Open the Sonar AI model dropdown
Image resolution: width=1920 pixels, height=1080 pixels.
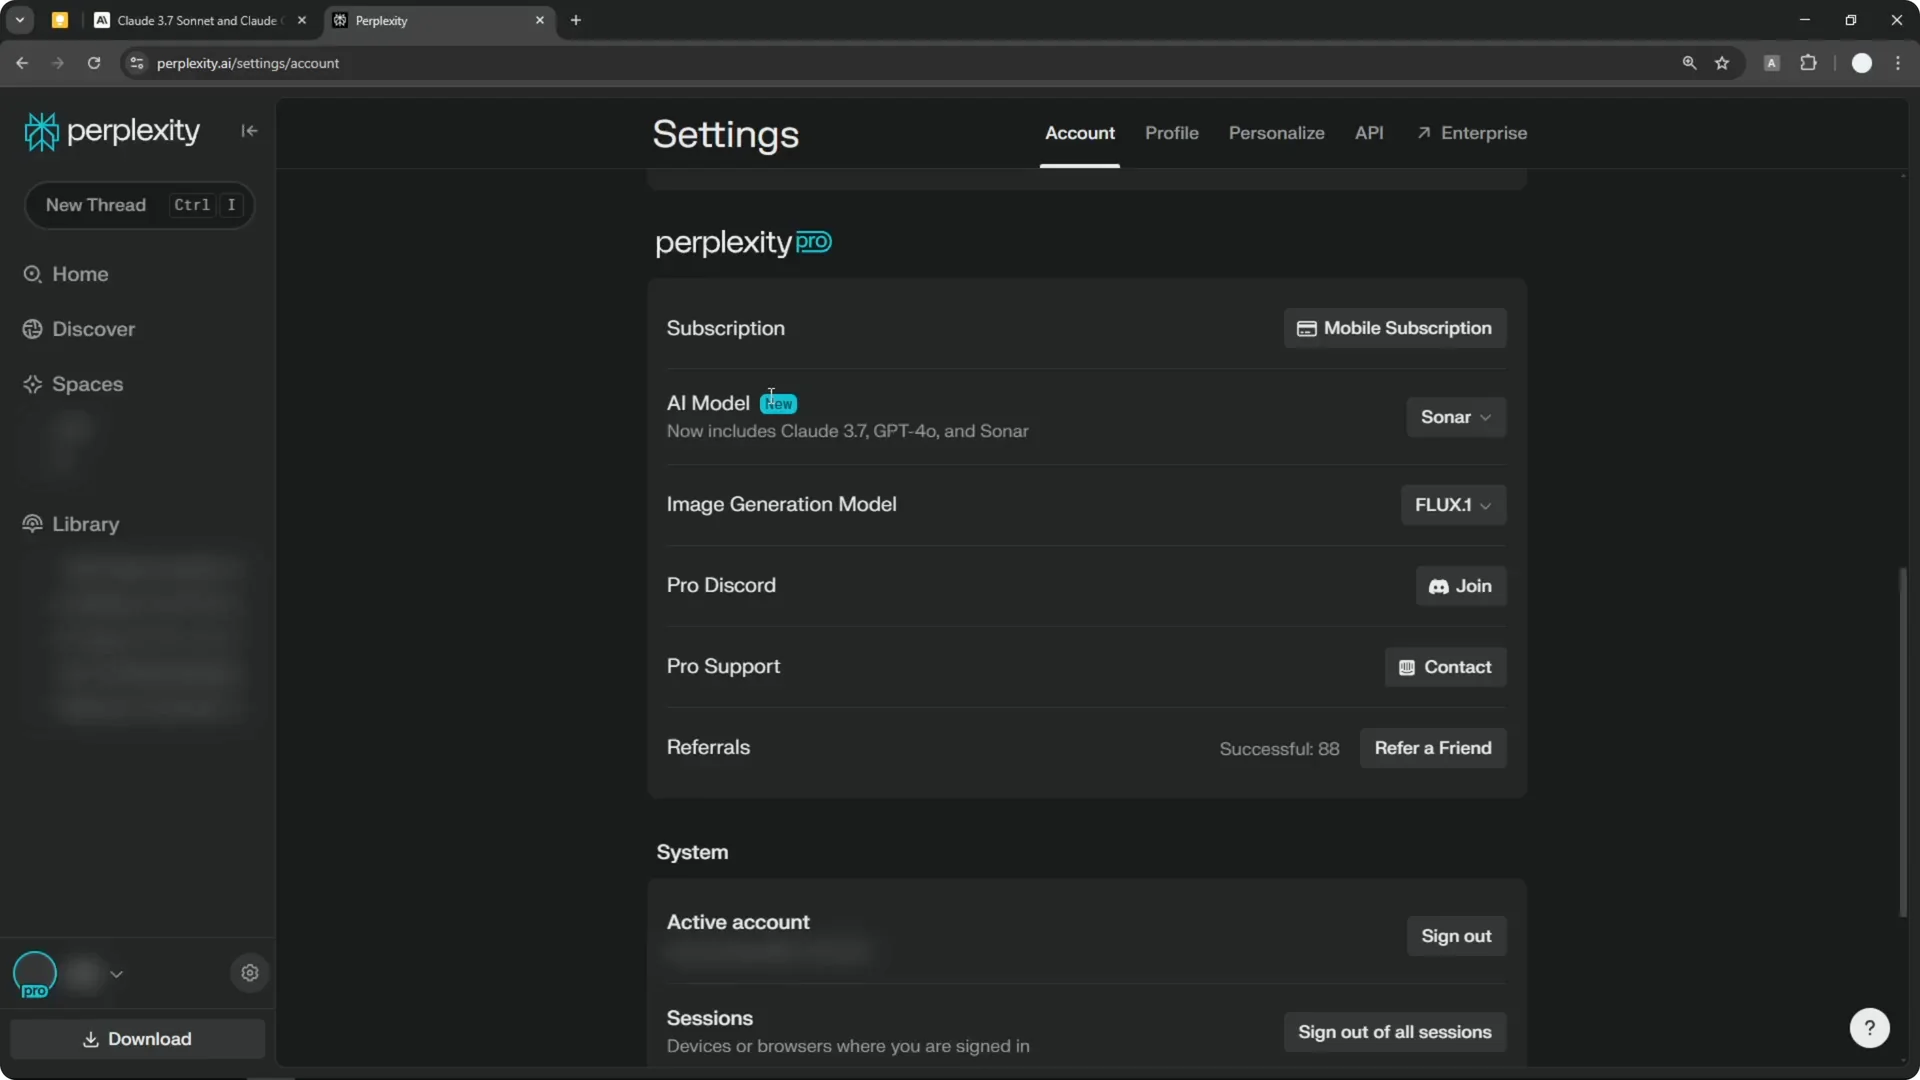pyautogui.click(x=1455, y=417)
